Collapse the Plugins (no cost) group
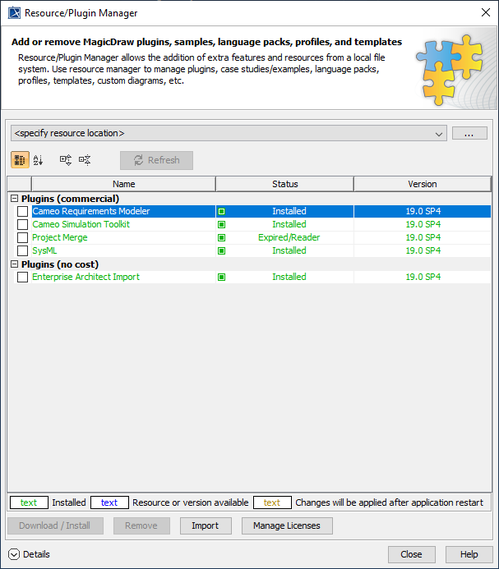The width and height of the screenshot is (499, 569). pos(14,264)
